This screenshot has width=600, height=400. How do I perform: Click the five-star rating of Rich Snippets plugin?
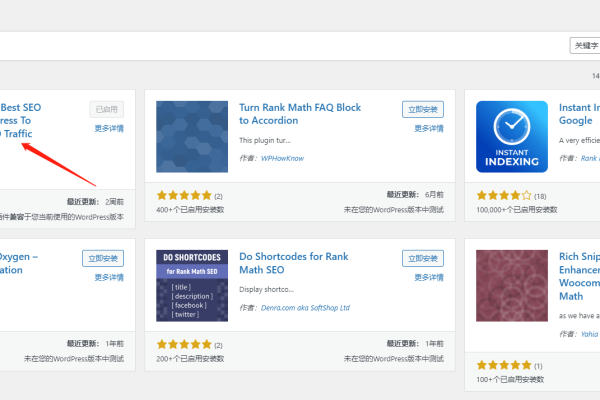(x=504, y=365)
